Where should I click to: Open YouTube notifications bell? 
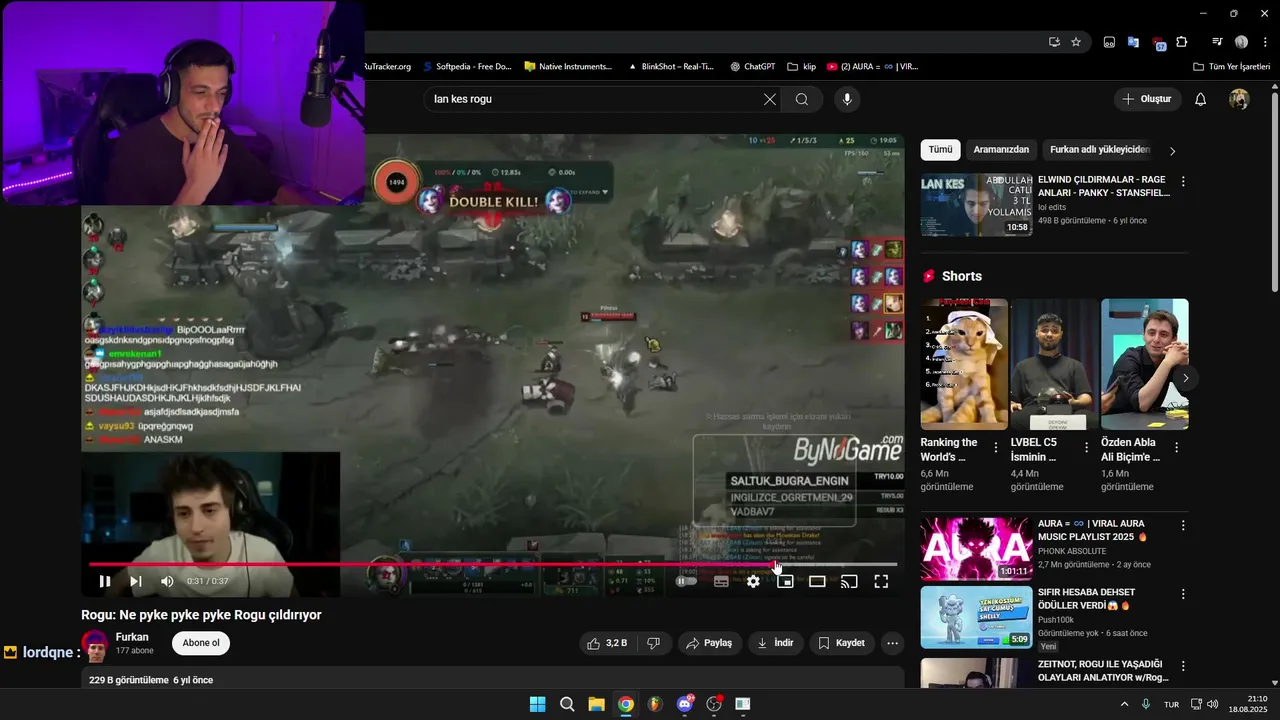(x=1201, y=99)
